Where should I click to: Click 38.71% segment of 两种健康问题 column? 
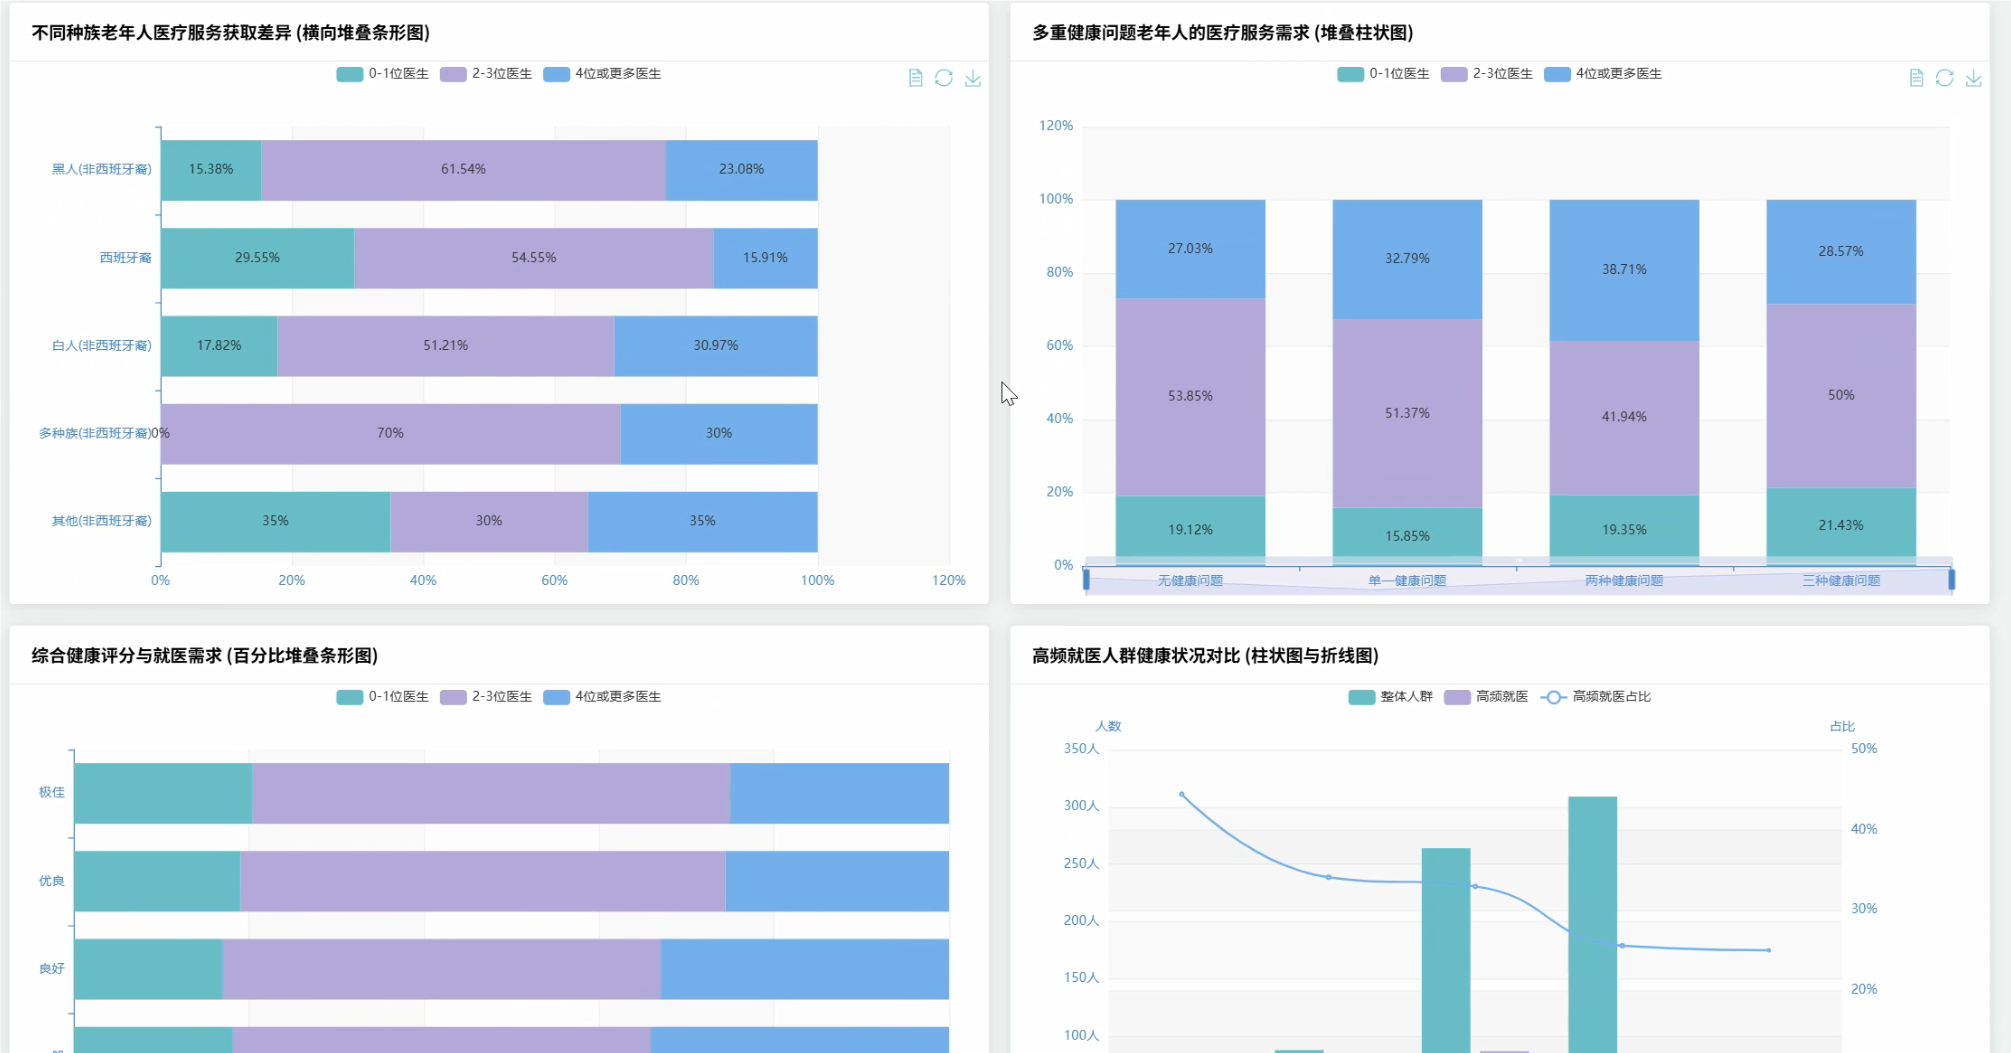click(x=1624, y=270)
